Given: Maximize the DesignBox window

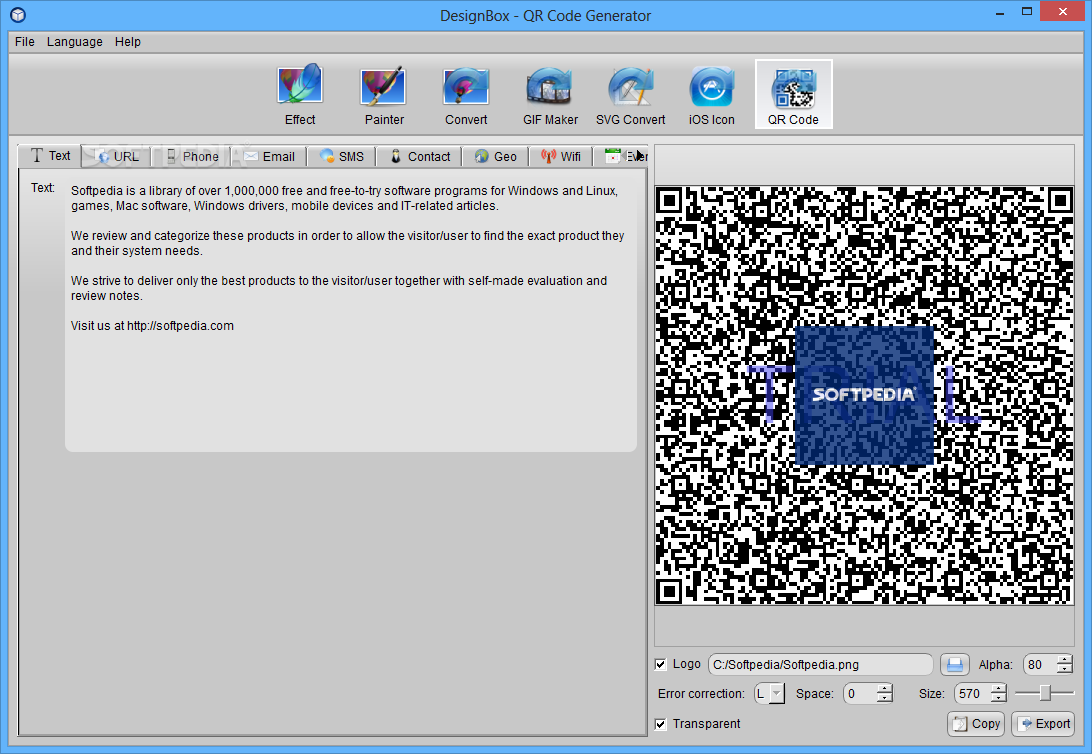Looking at the screenshot, I should coord(1027,12).
